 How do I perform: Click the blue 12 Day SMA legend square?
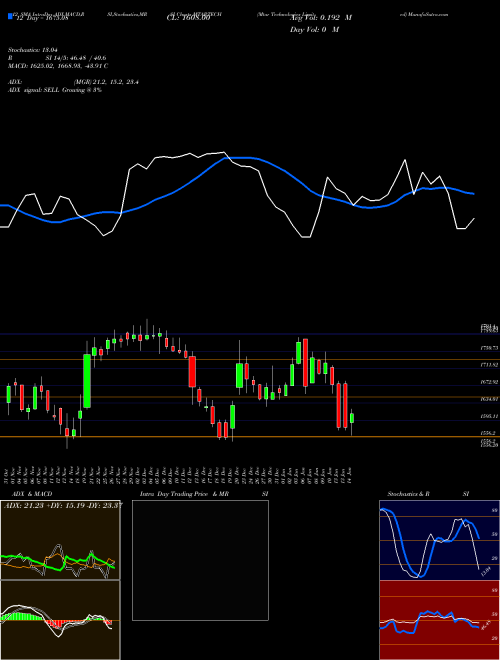coord(10,17)
